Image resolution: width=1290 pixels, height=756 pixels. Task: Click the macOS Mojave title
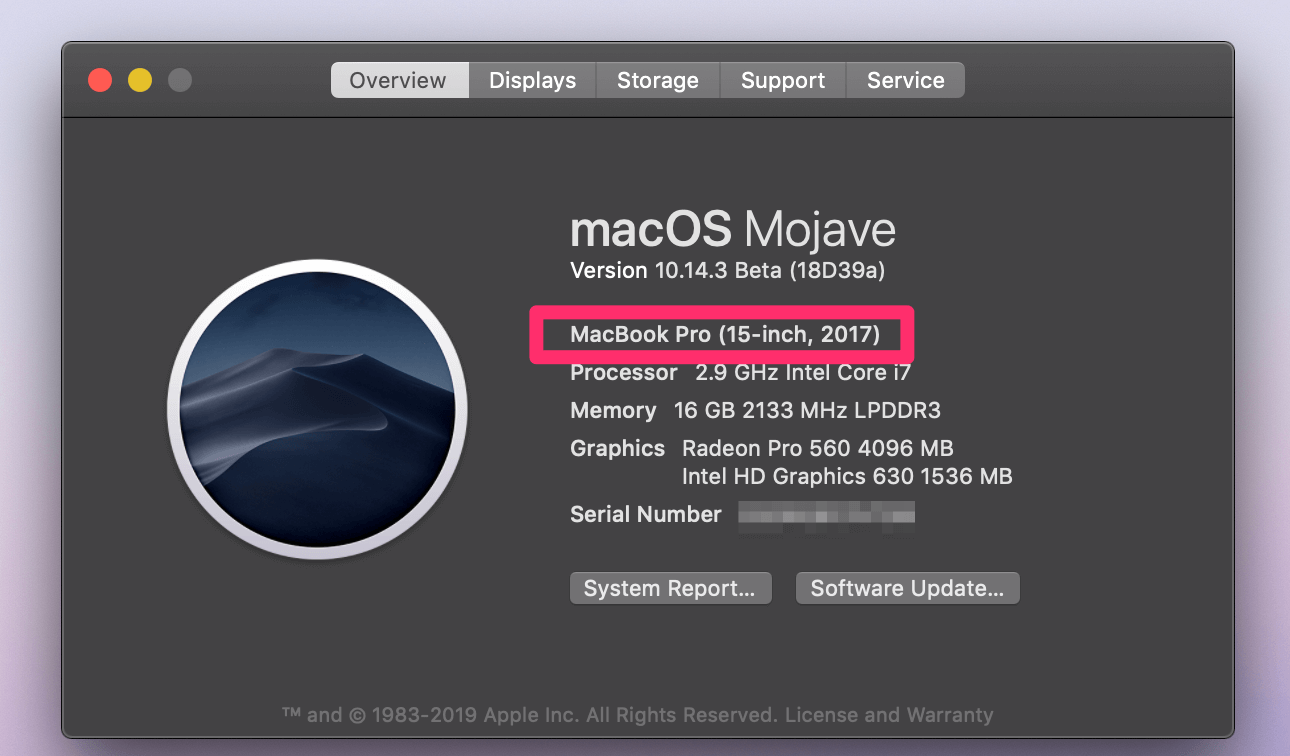pyautogui.click(x=732, y=230)
